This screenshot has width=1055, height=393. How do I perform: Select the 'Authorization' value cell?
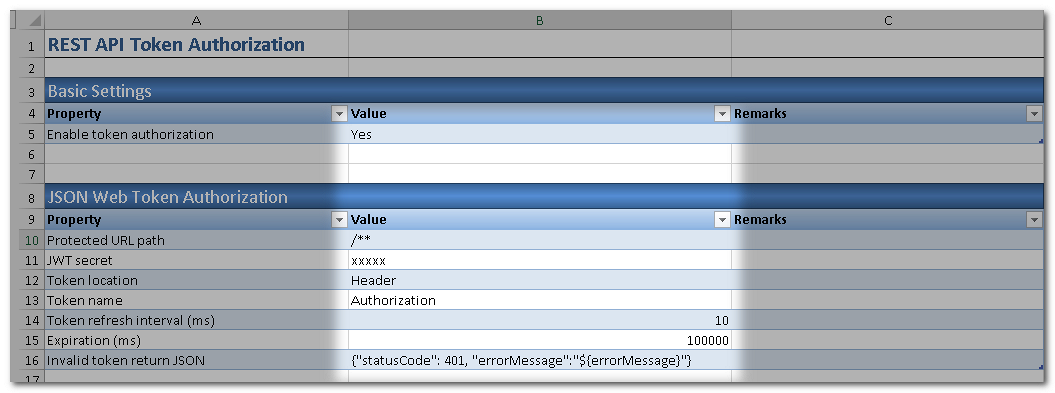(x=540, y=300)
